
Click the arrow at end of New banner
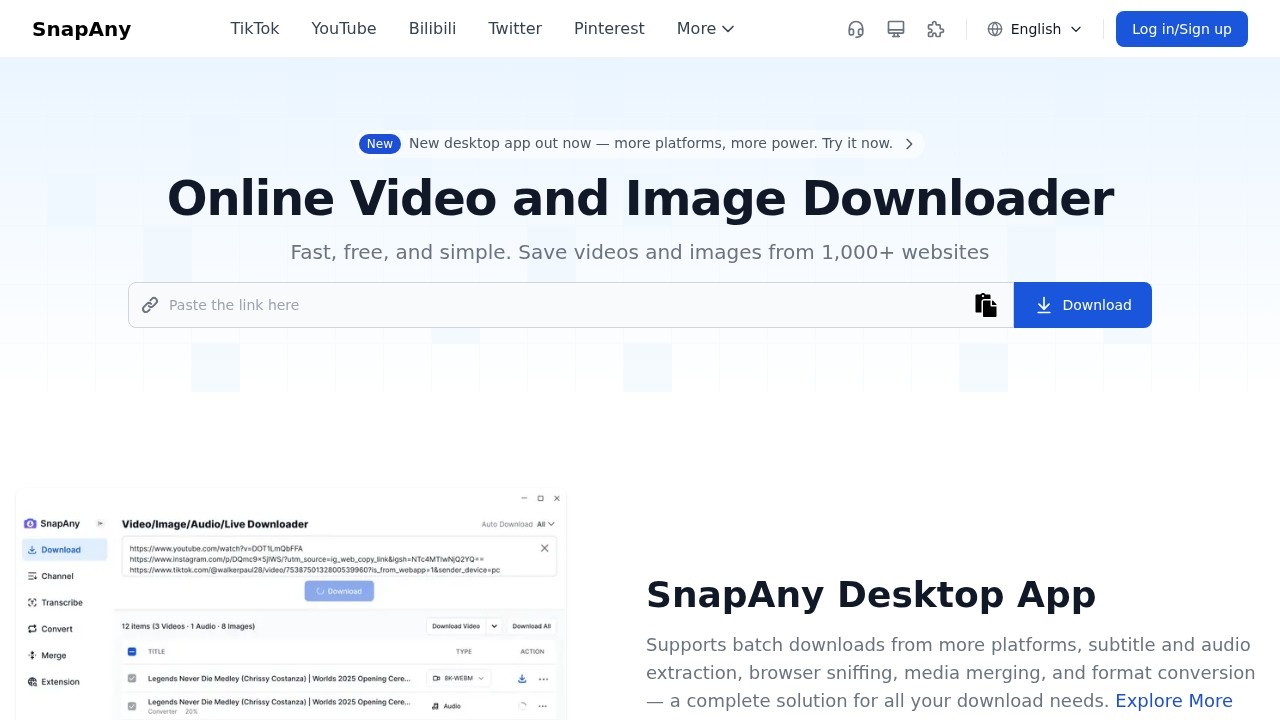(x=909, y=144)
